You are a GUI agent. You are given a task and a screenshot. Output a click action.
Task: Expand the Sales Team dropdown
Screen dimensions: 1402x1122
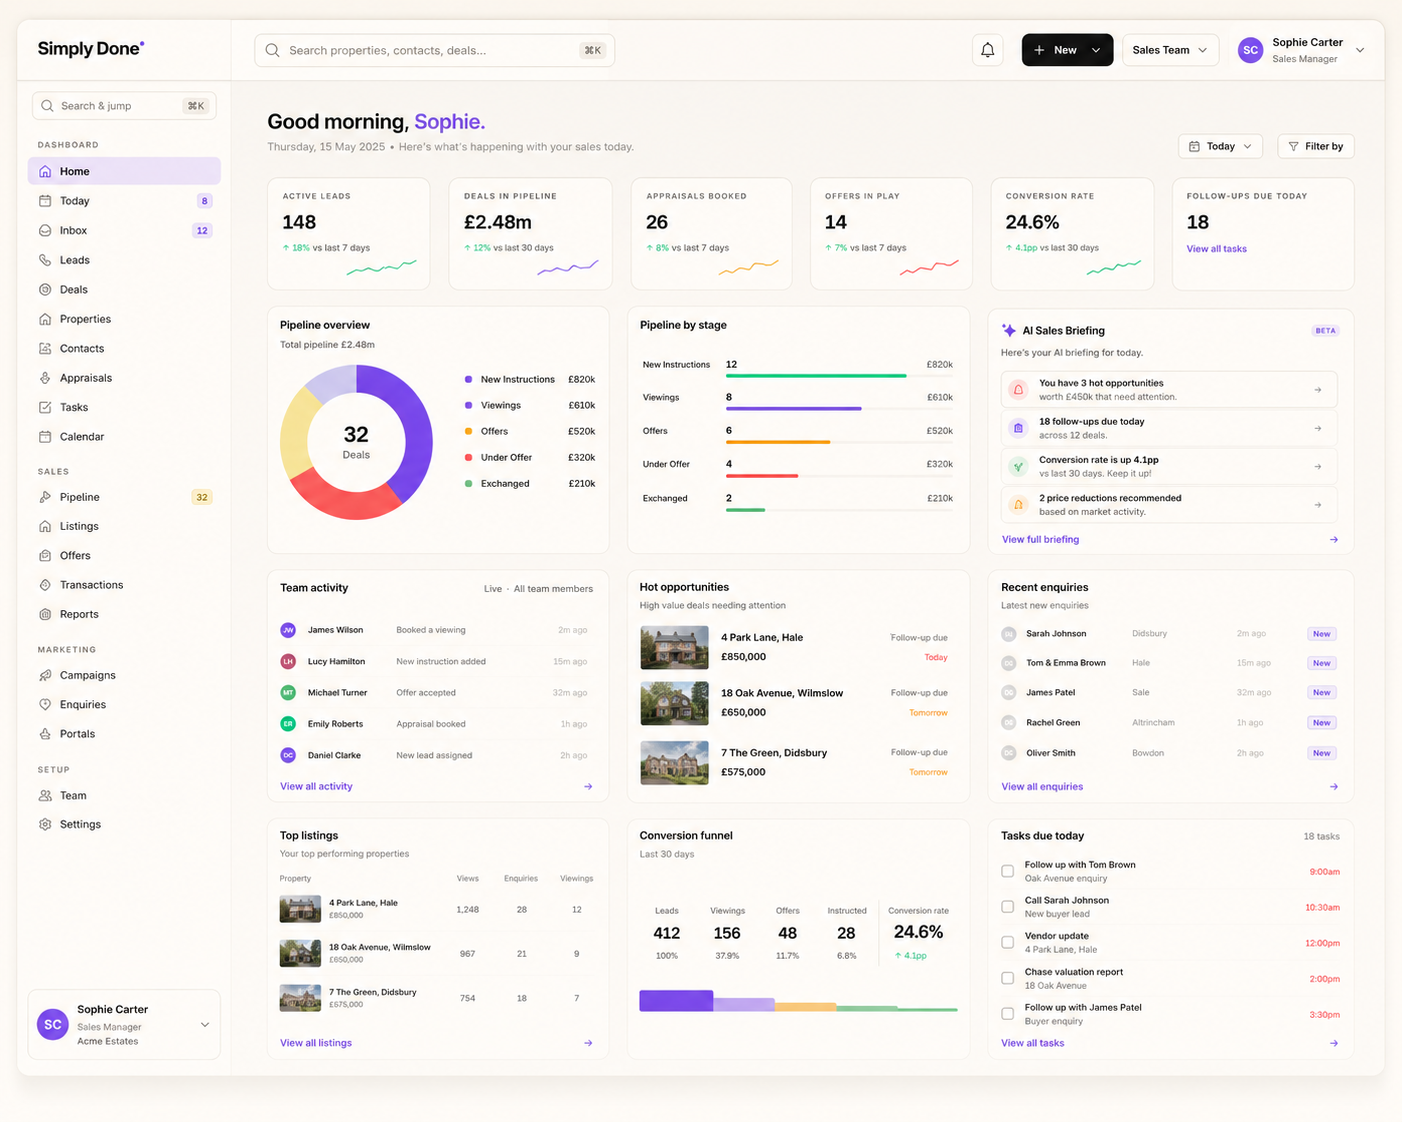pos(1170,50)
